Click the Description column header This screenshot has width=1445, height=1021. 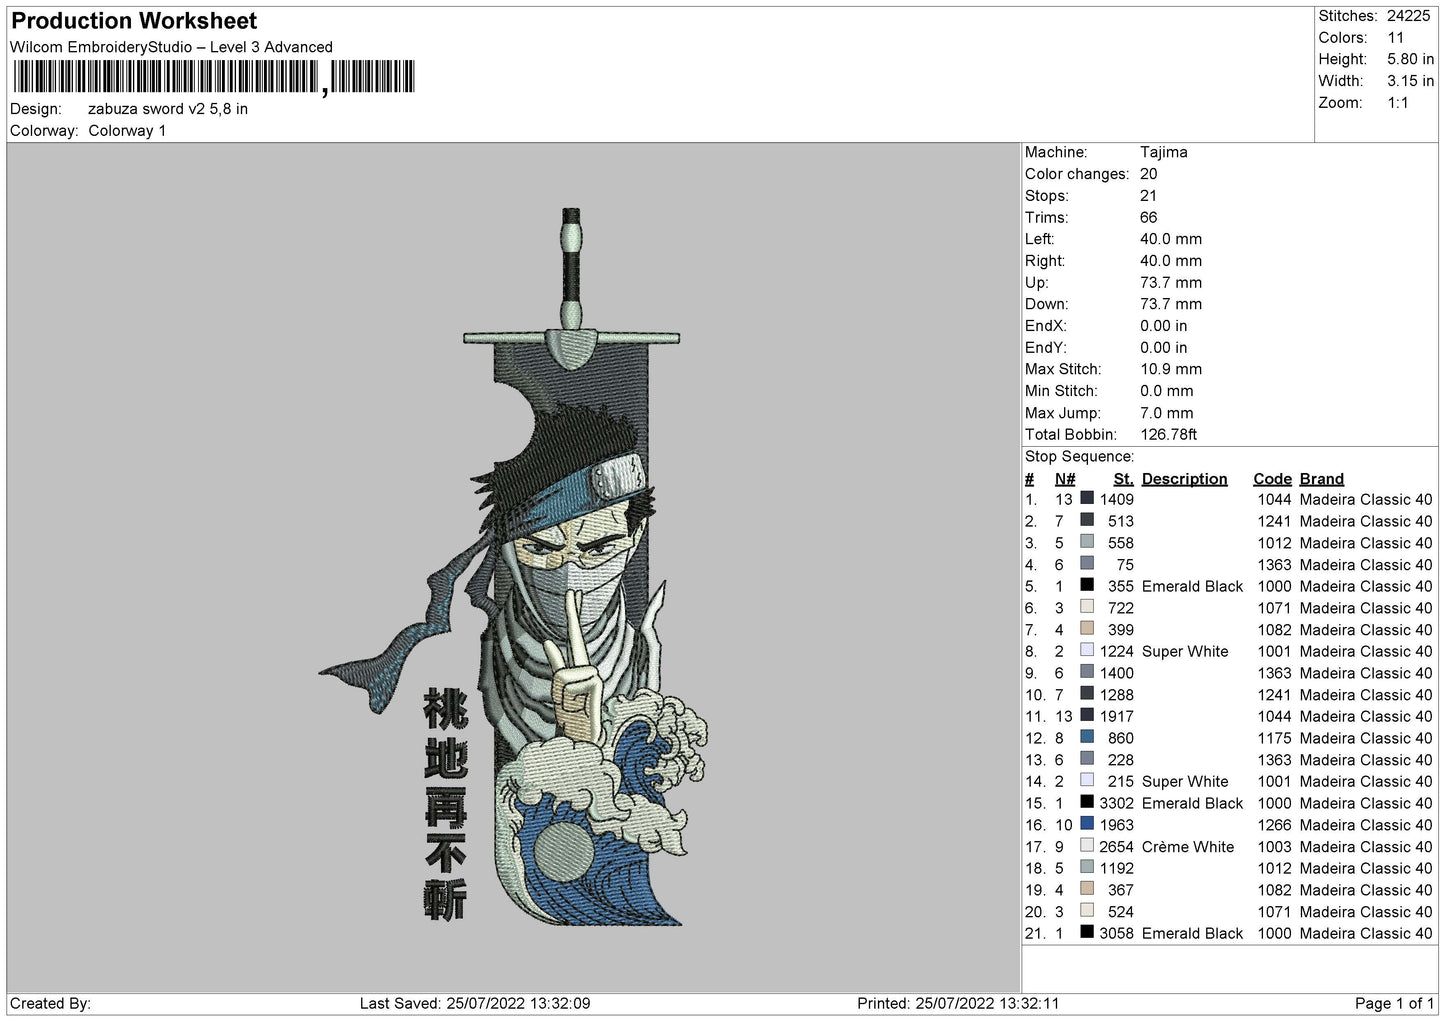tap(1184, 479)
